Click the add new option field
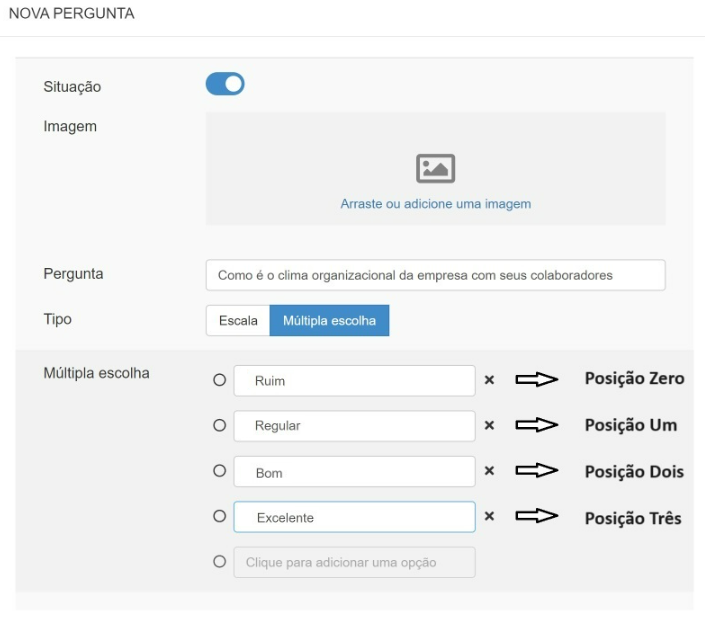 point(354,562)
